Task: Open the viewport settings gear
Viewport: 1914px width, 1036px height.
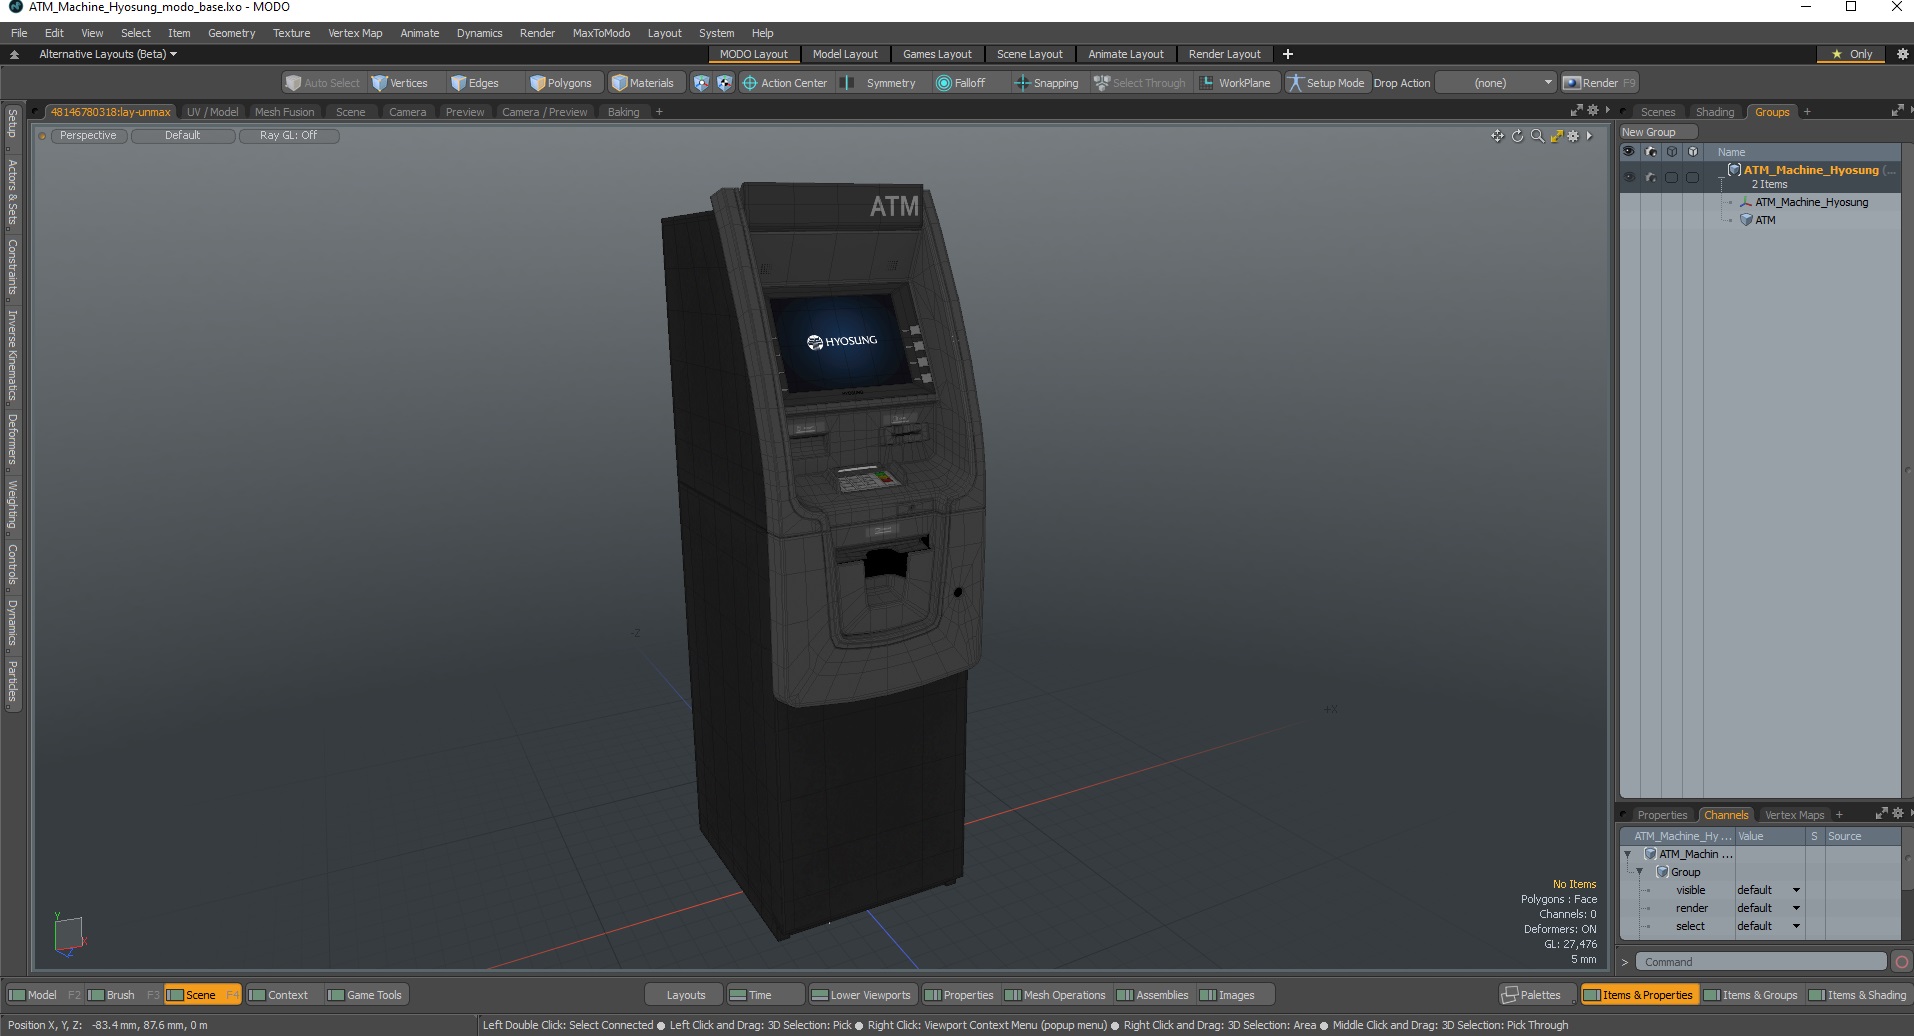Action: 1573,136
